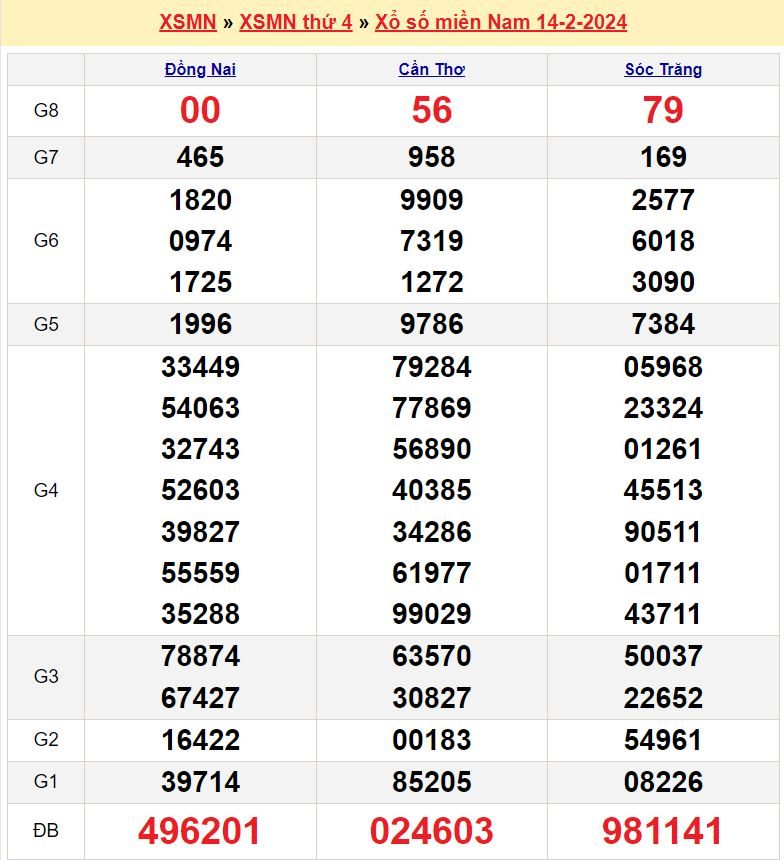Click G4 number 43711

663,614
